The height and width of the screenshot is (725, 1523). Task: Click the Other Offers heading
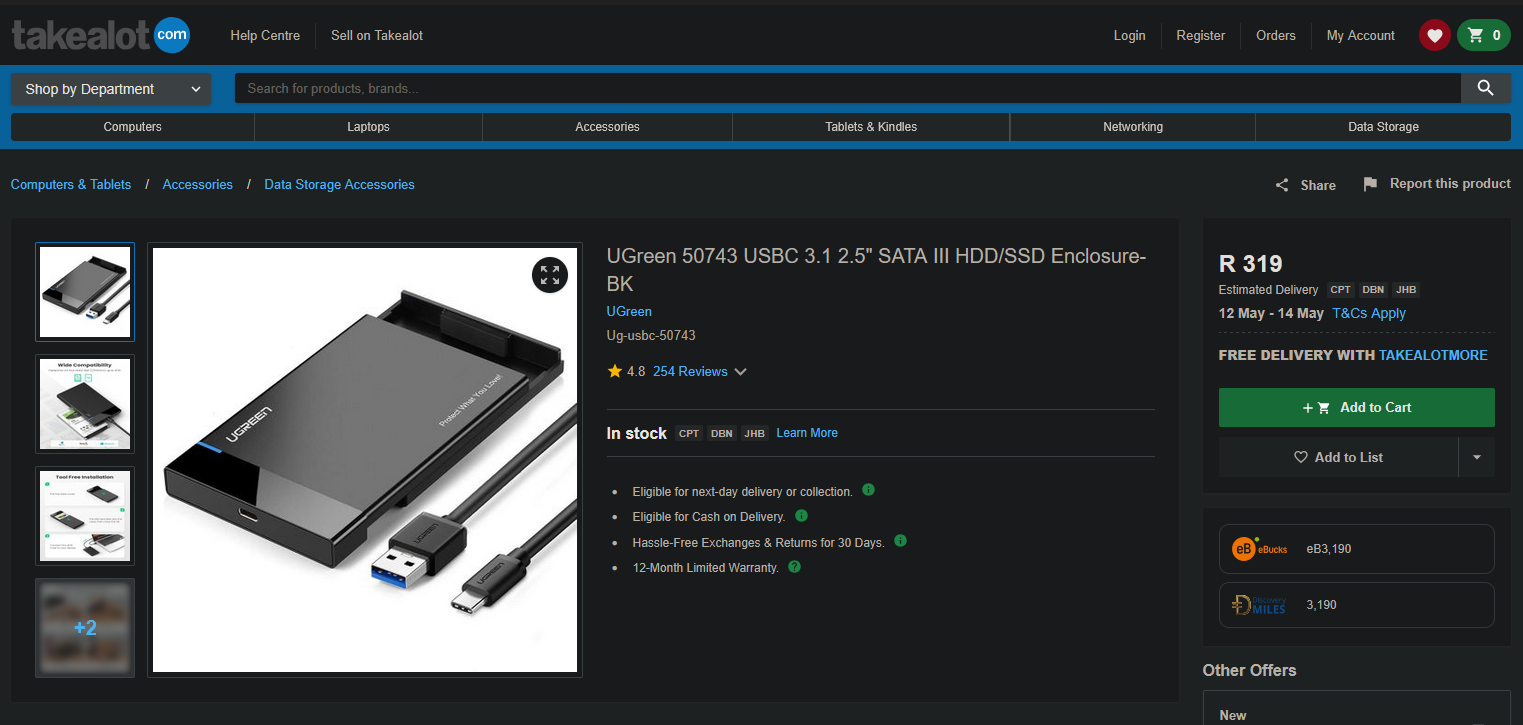pos(1249,670)
